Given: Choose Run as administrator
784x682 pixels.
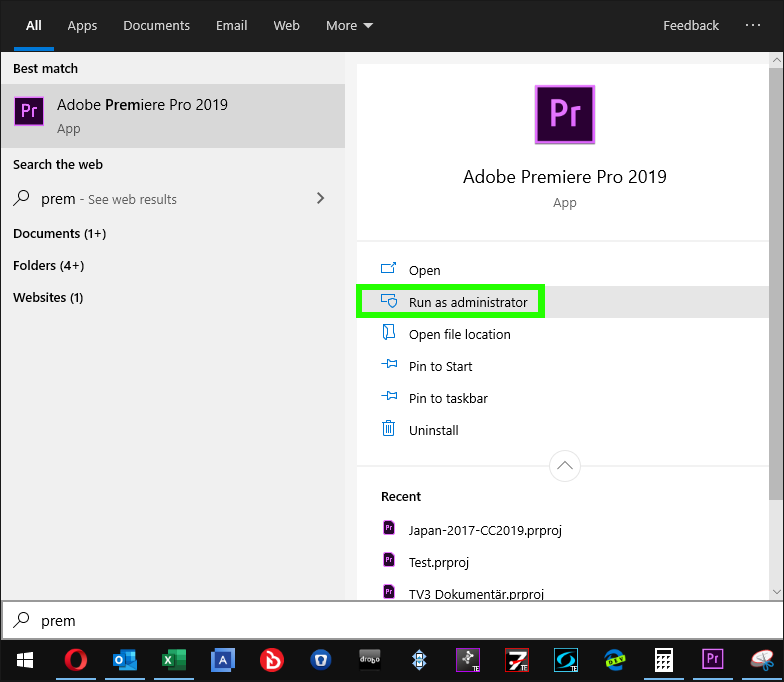Looking at the screenshot, I should 467,302.
